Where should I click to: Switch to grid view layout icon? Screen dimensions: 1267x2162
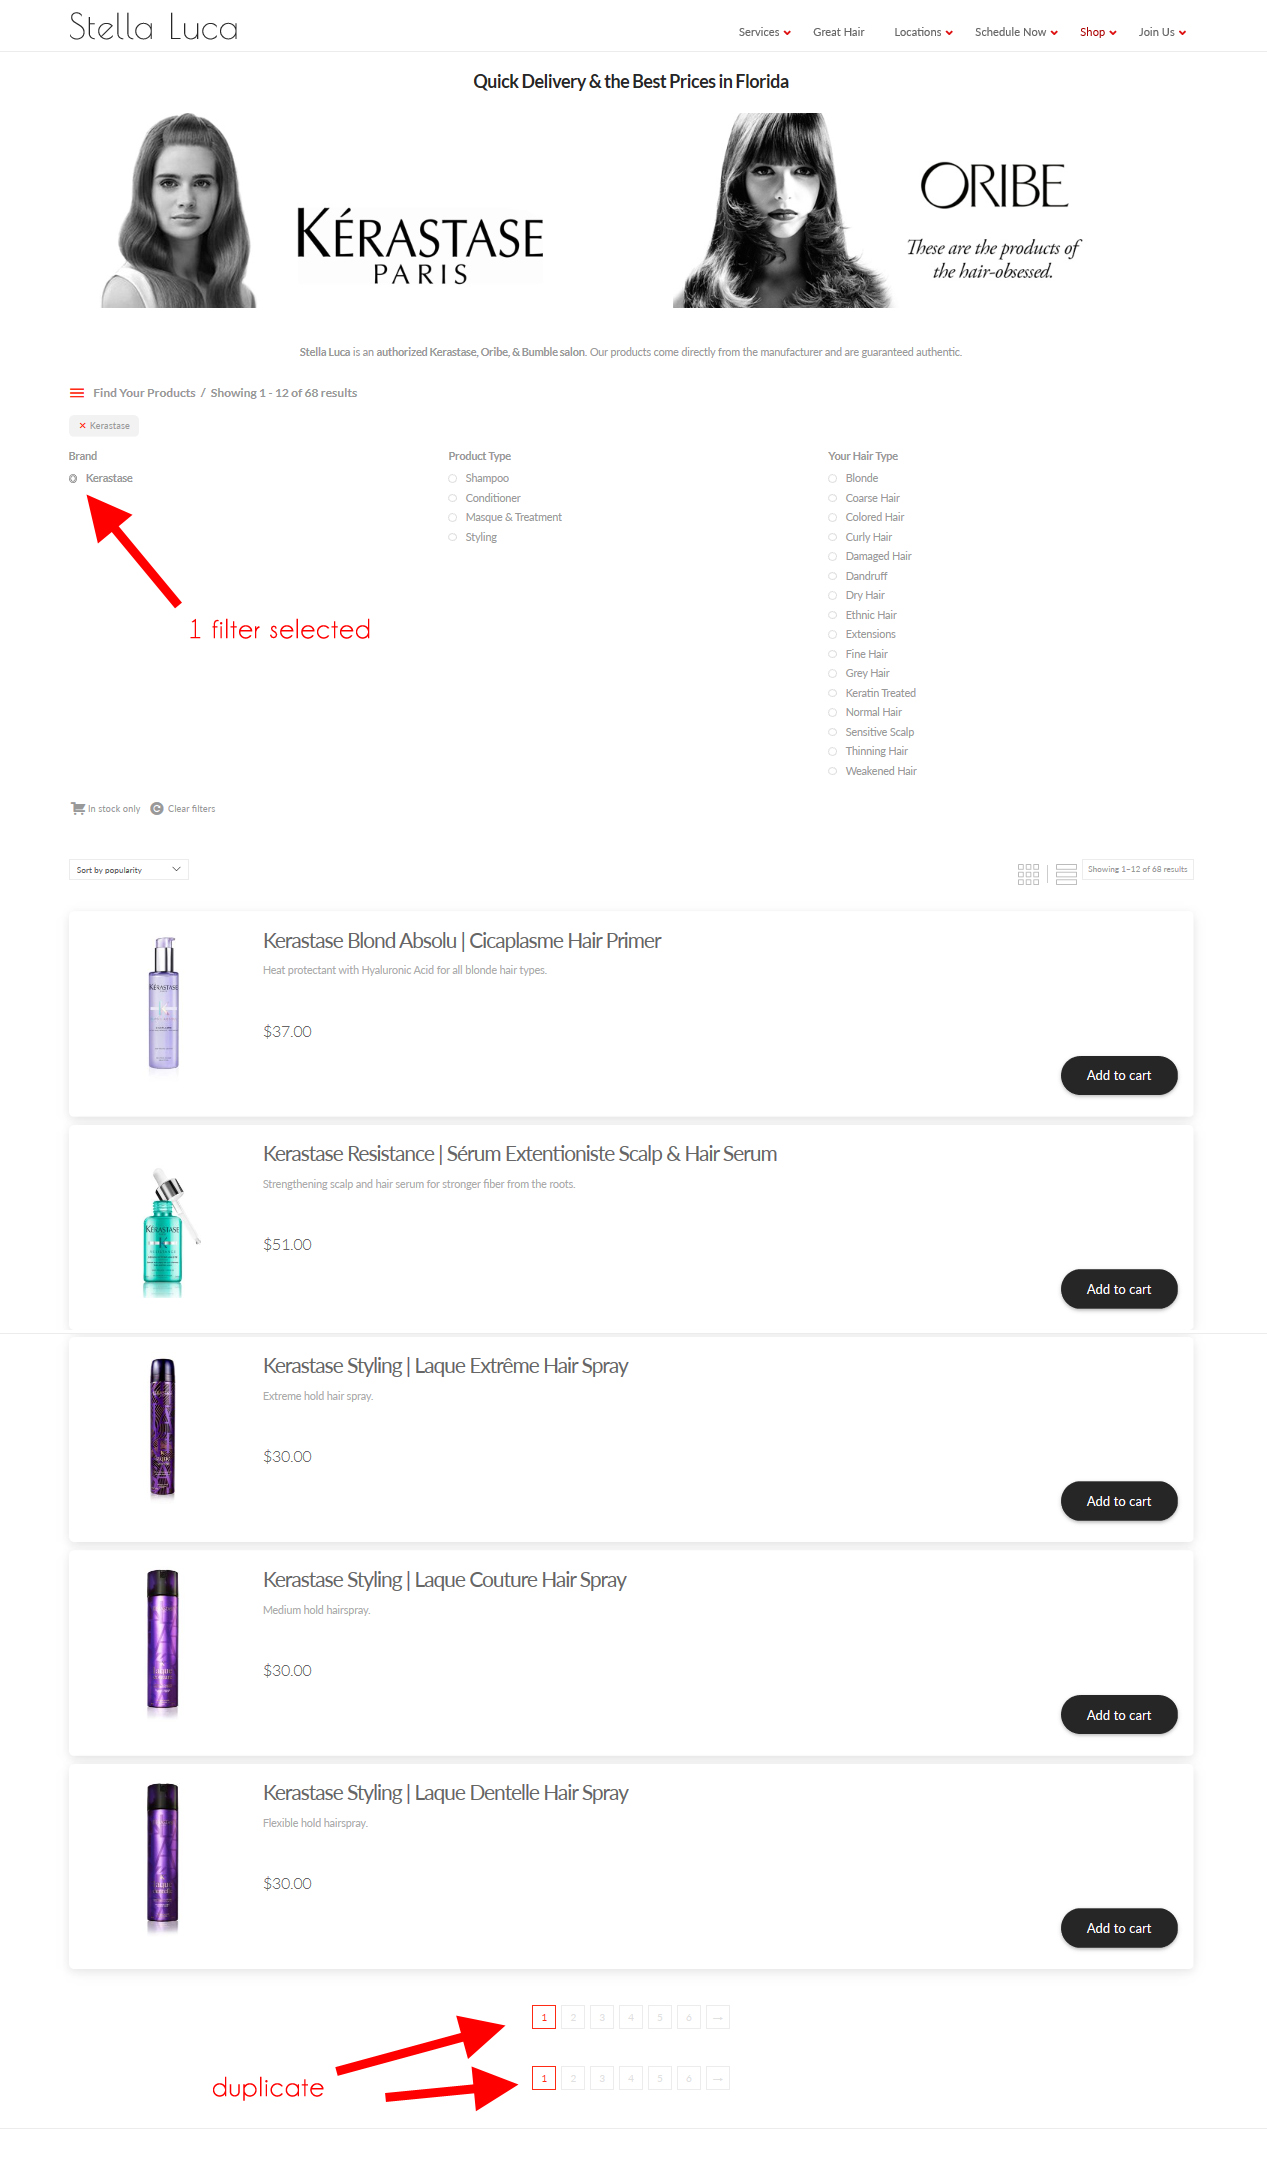(x=1028, y=874)
